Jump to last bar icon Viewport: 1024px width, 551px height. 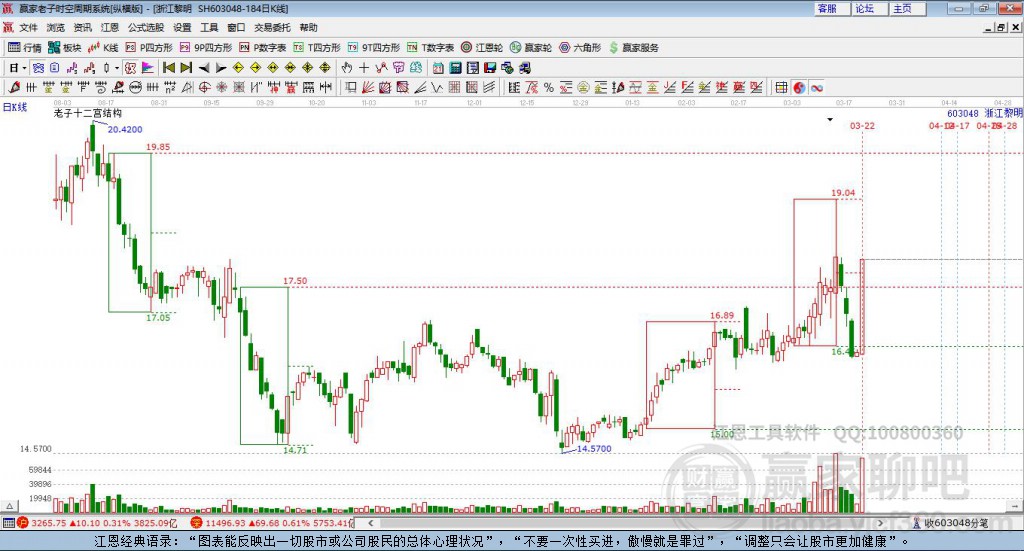(186, 68)
